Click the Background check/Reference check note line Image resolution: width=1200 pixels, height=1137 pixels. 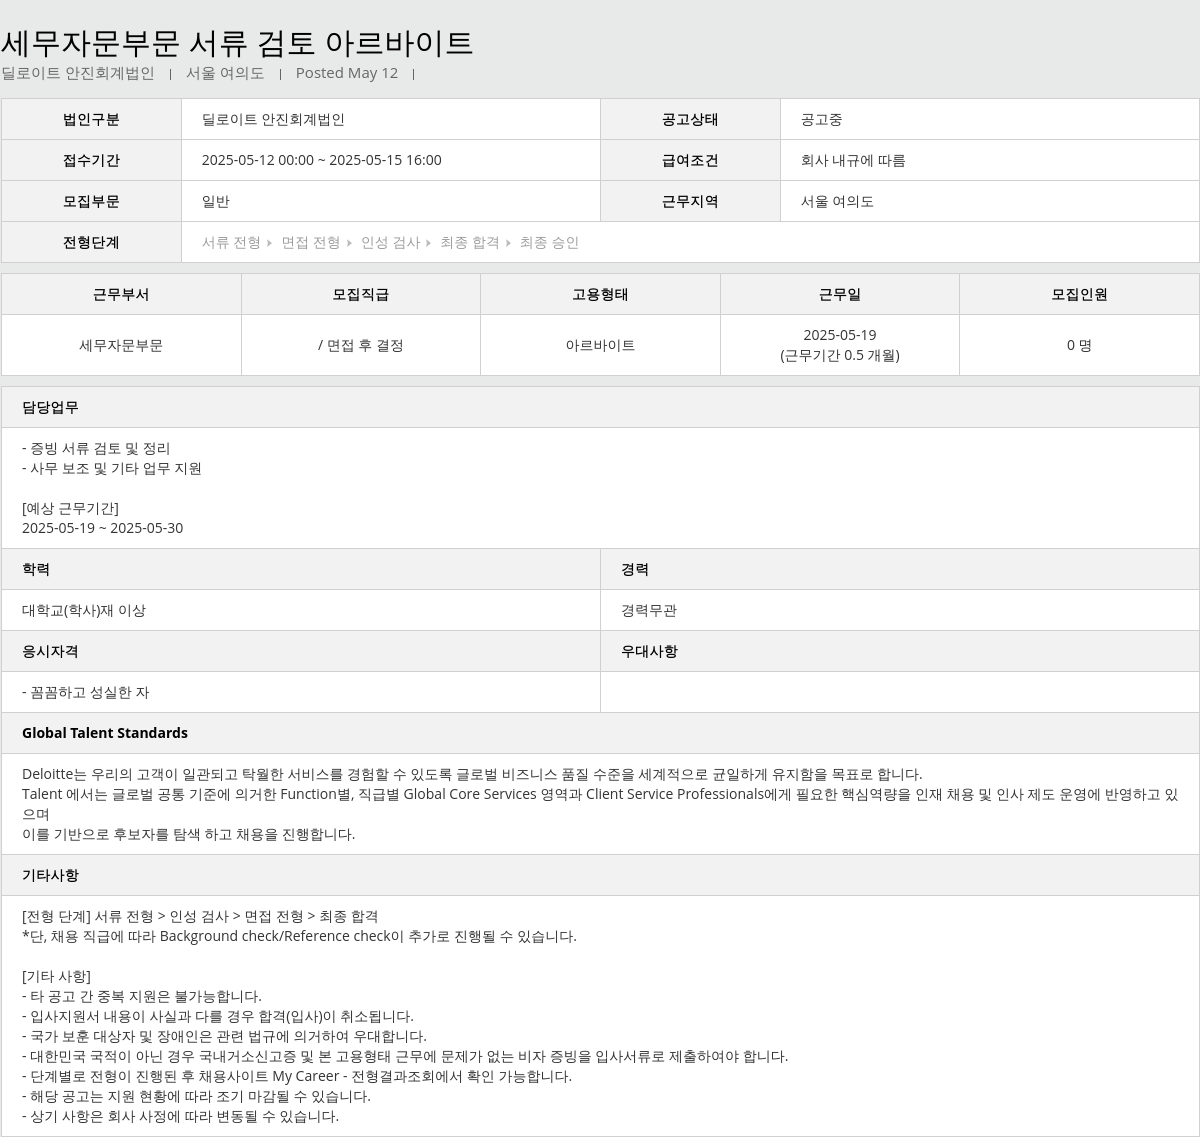[x=299, y=936]
